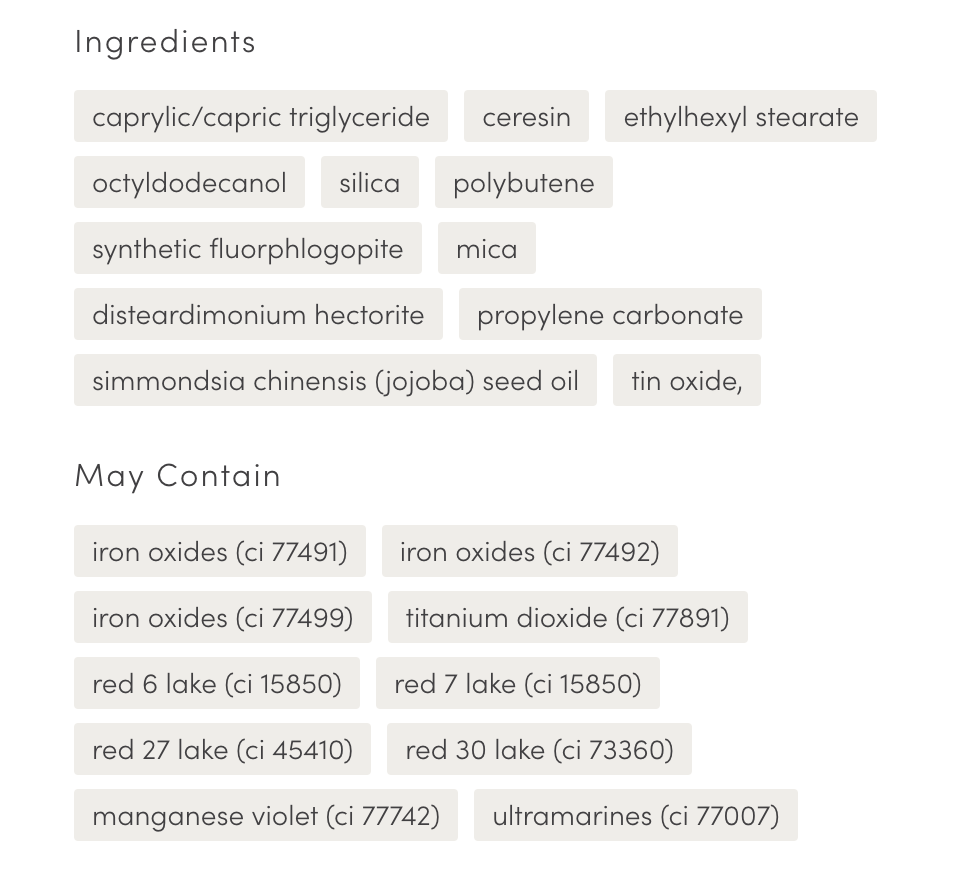Open the jojoba seed oil tag

tap(335, 380)
